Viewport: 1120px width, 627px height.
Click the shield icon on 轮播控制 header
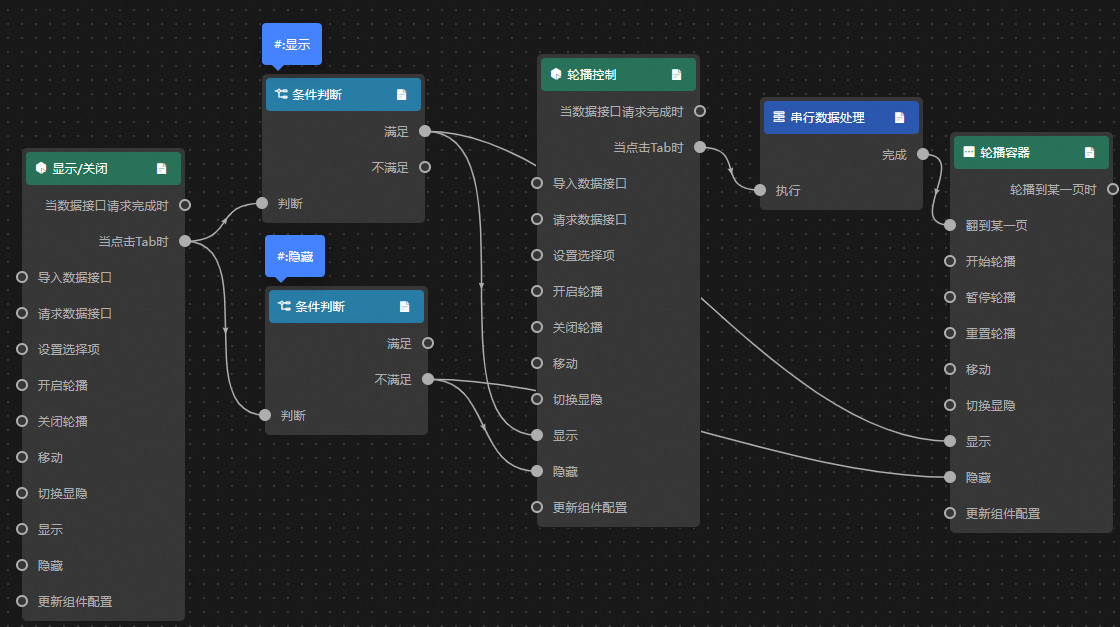(554, 73)
